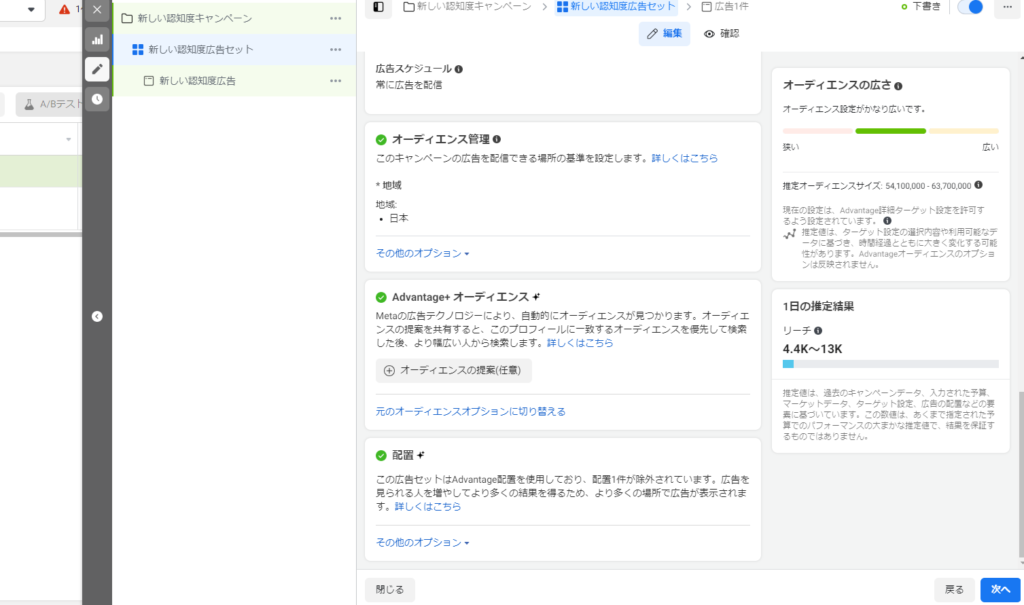The height and width of the screenshot is (605, 1024).
Task: Switch to 確認 review mode
Action: coord(721,34)
